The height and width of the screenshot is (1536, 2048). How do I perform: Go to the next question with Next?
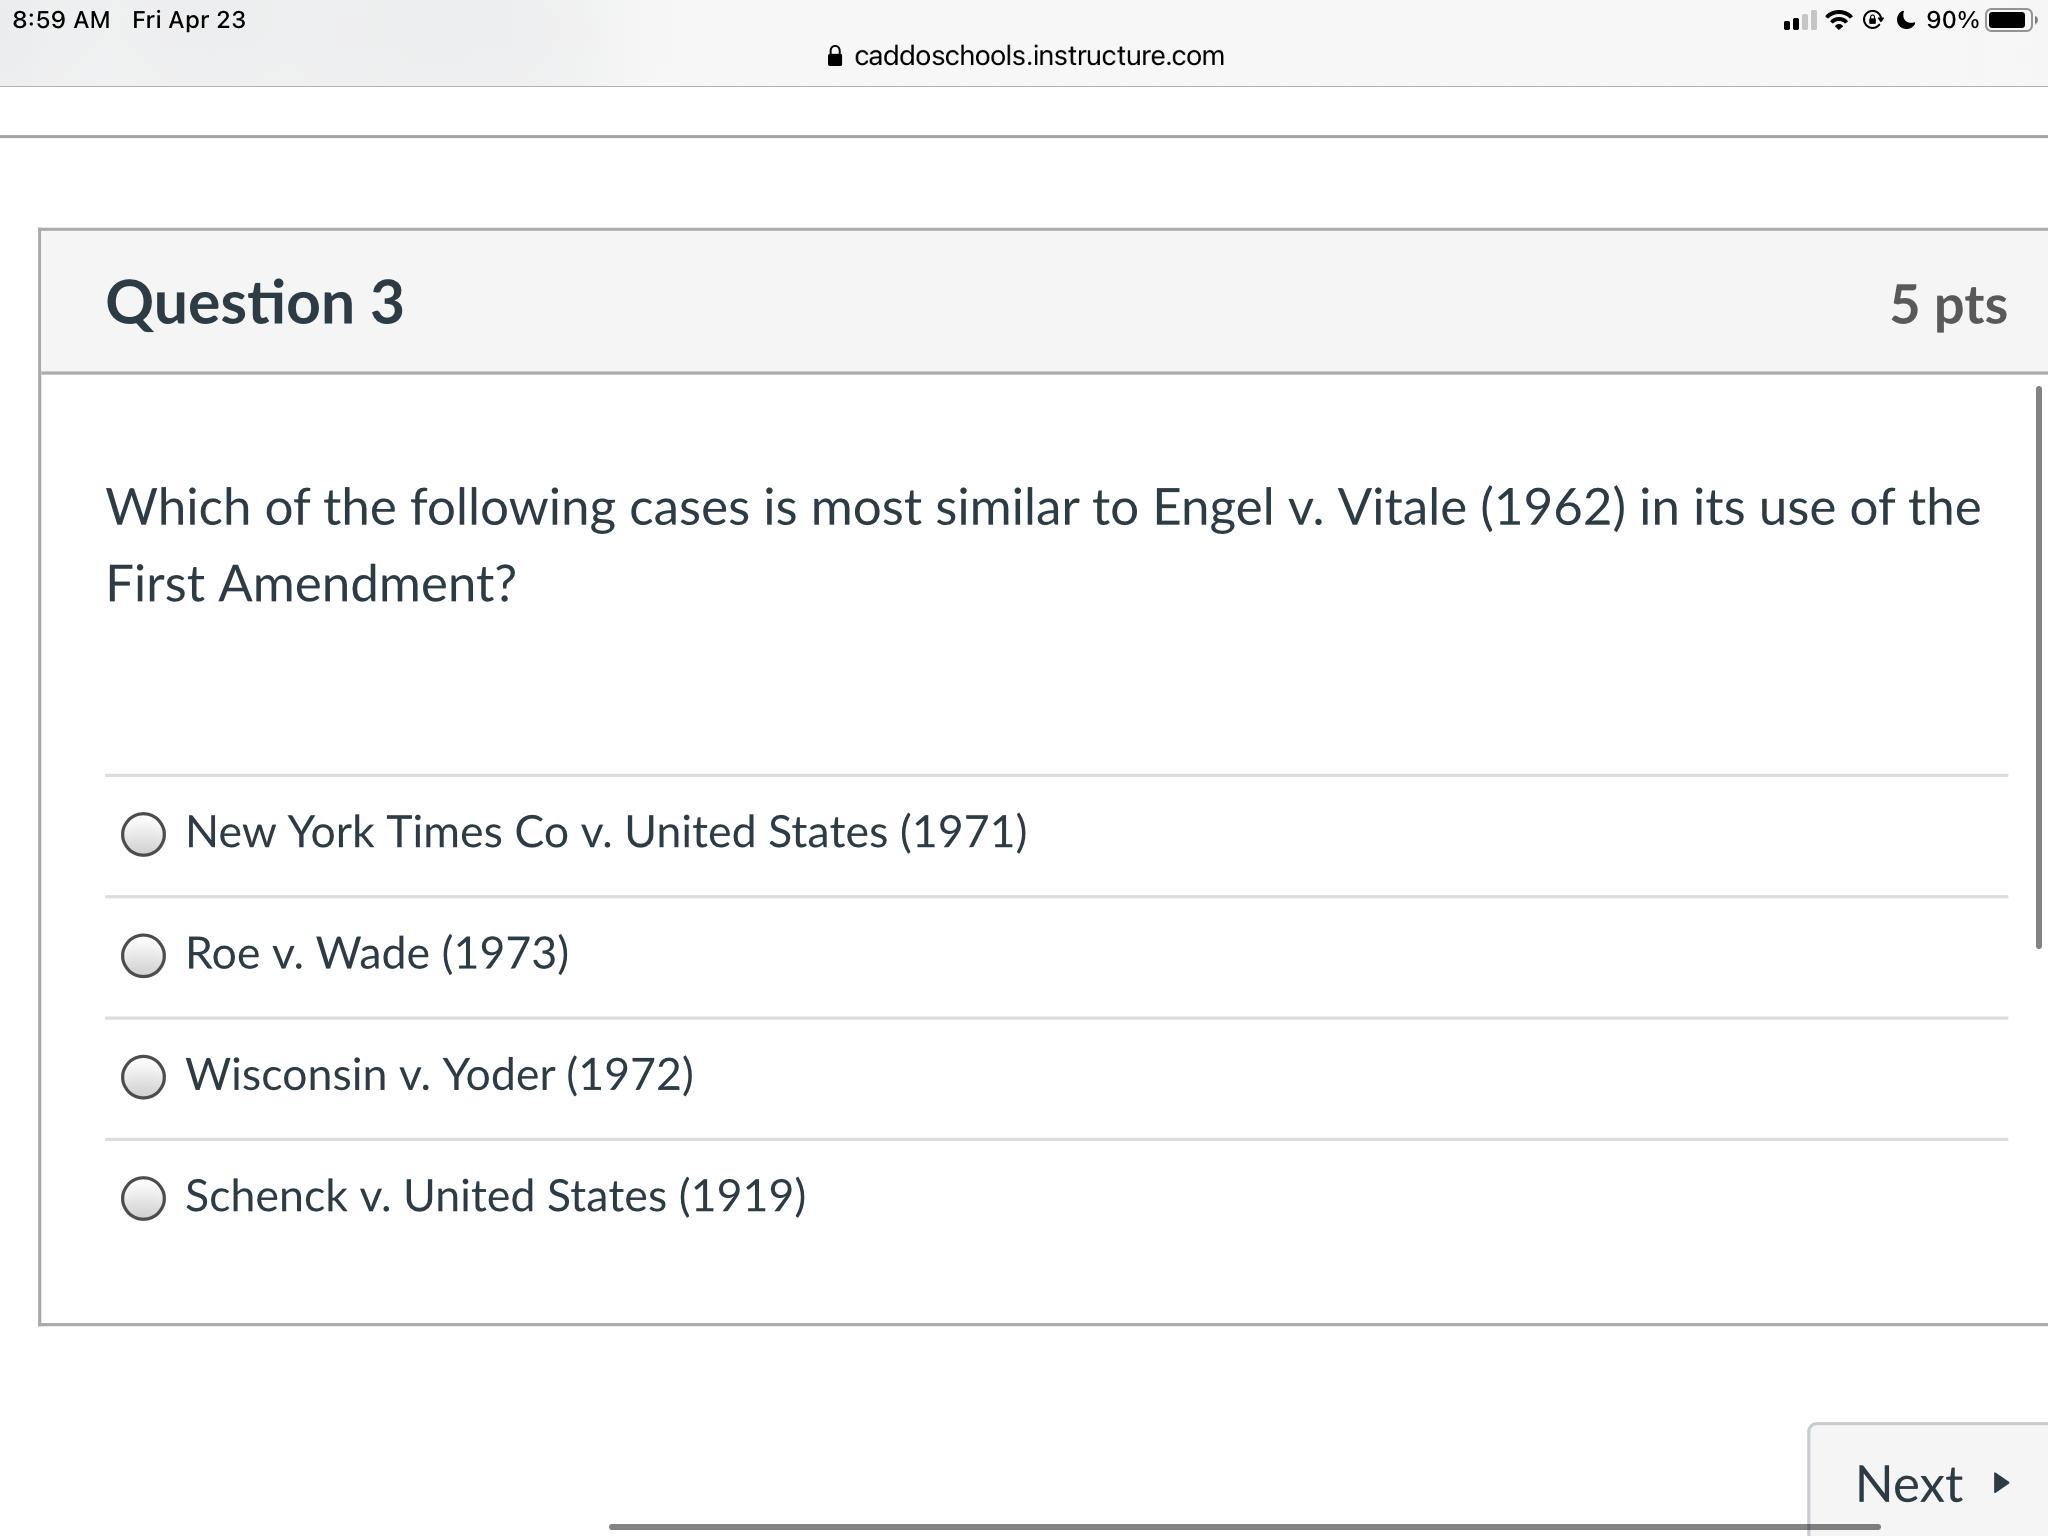coord(1928,1481)
